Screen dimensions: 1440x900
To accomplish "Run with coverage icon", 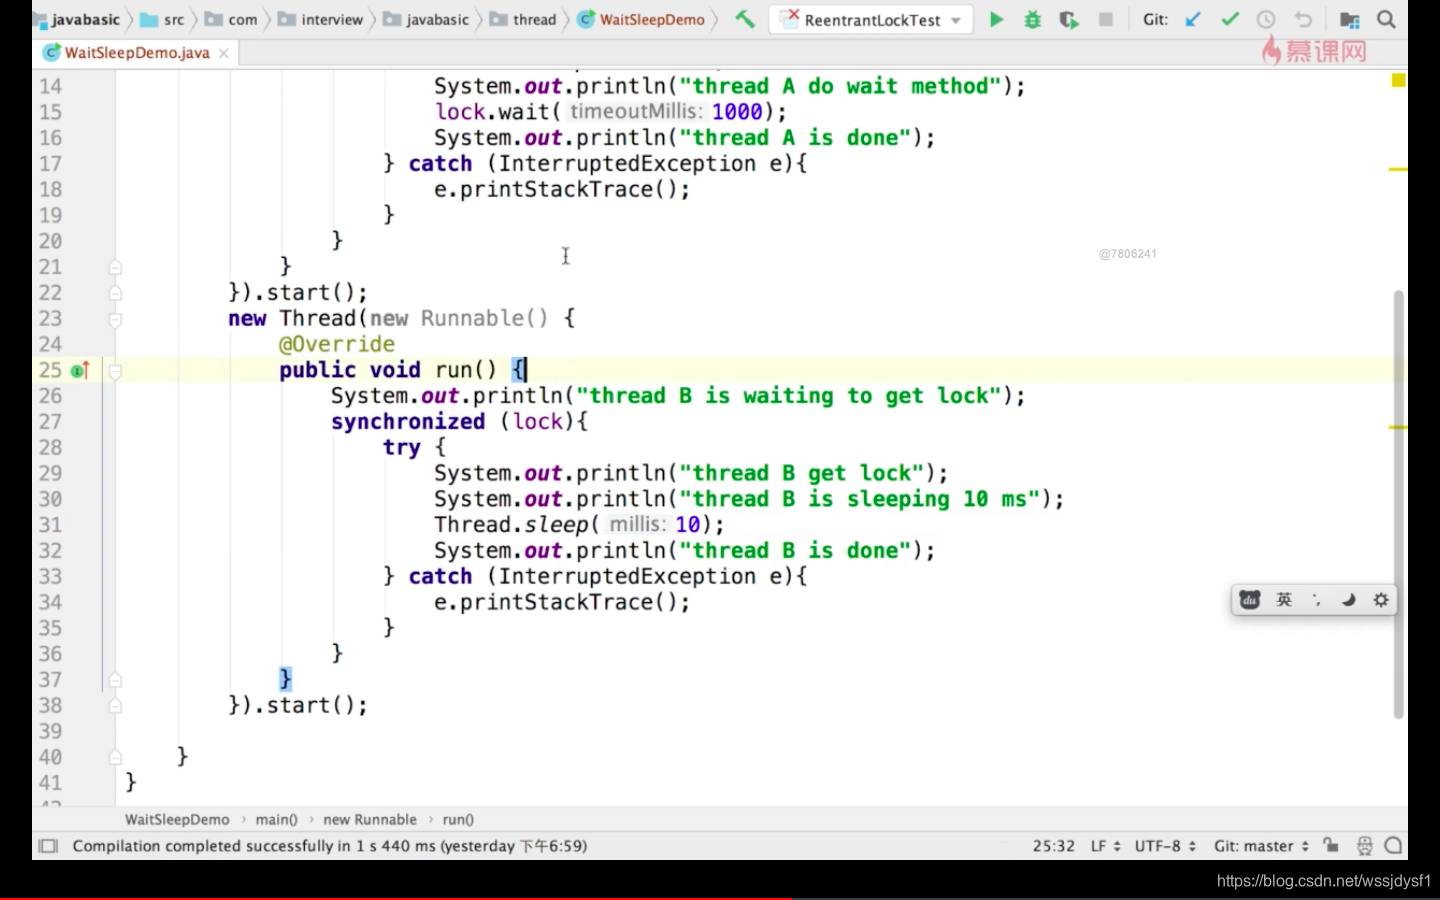I will tap(1069, 19).
